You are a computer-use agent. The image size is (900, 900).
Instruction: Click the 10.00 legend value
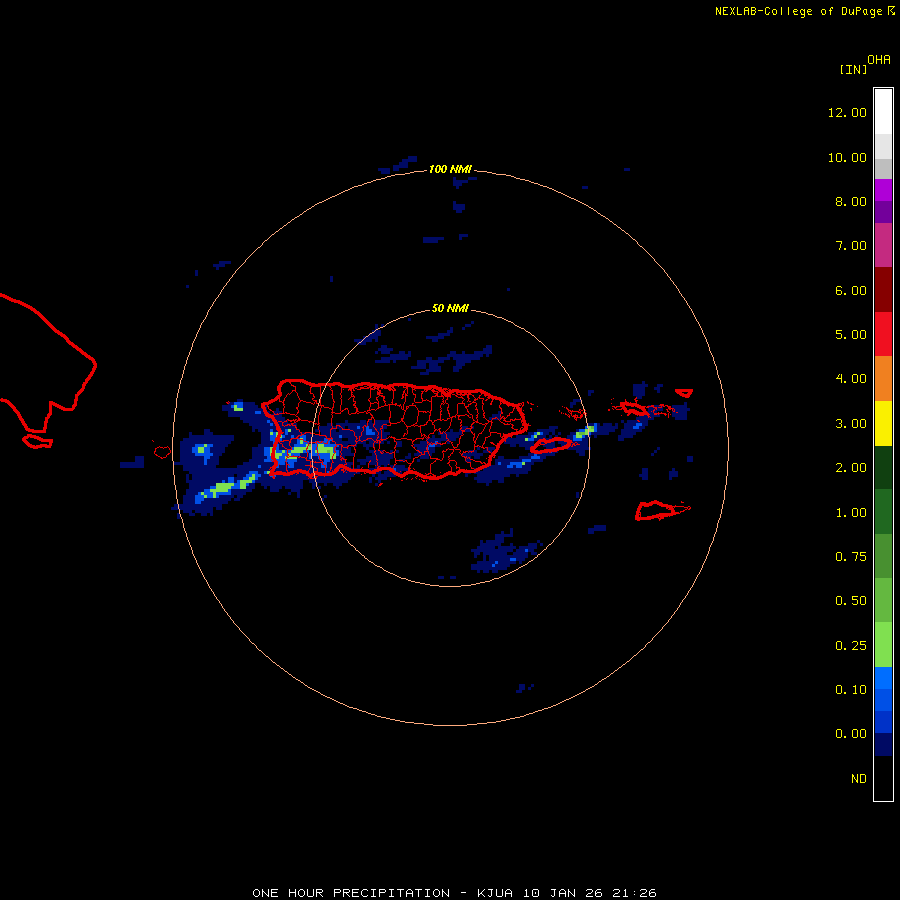[x=847, y=157]
